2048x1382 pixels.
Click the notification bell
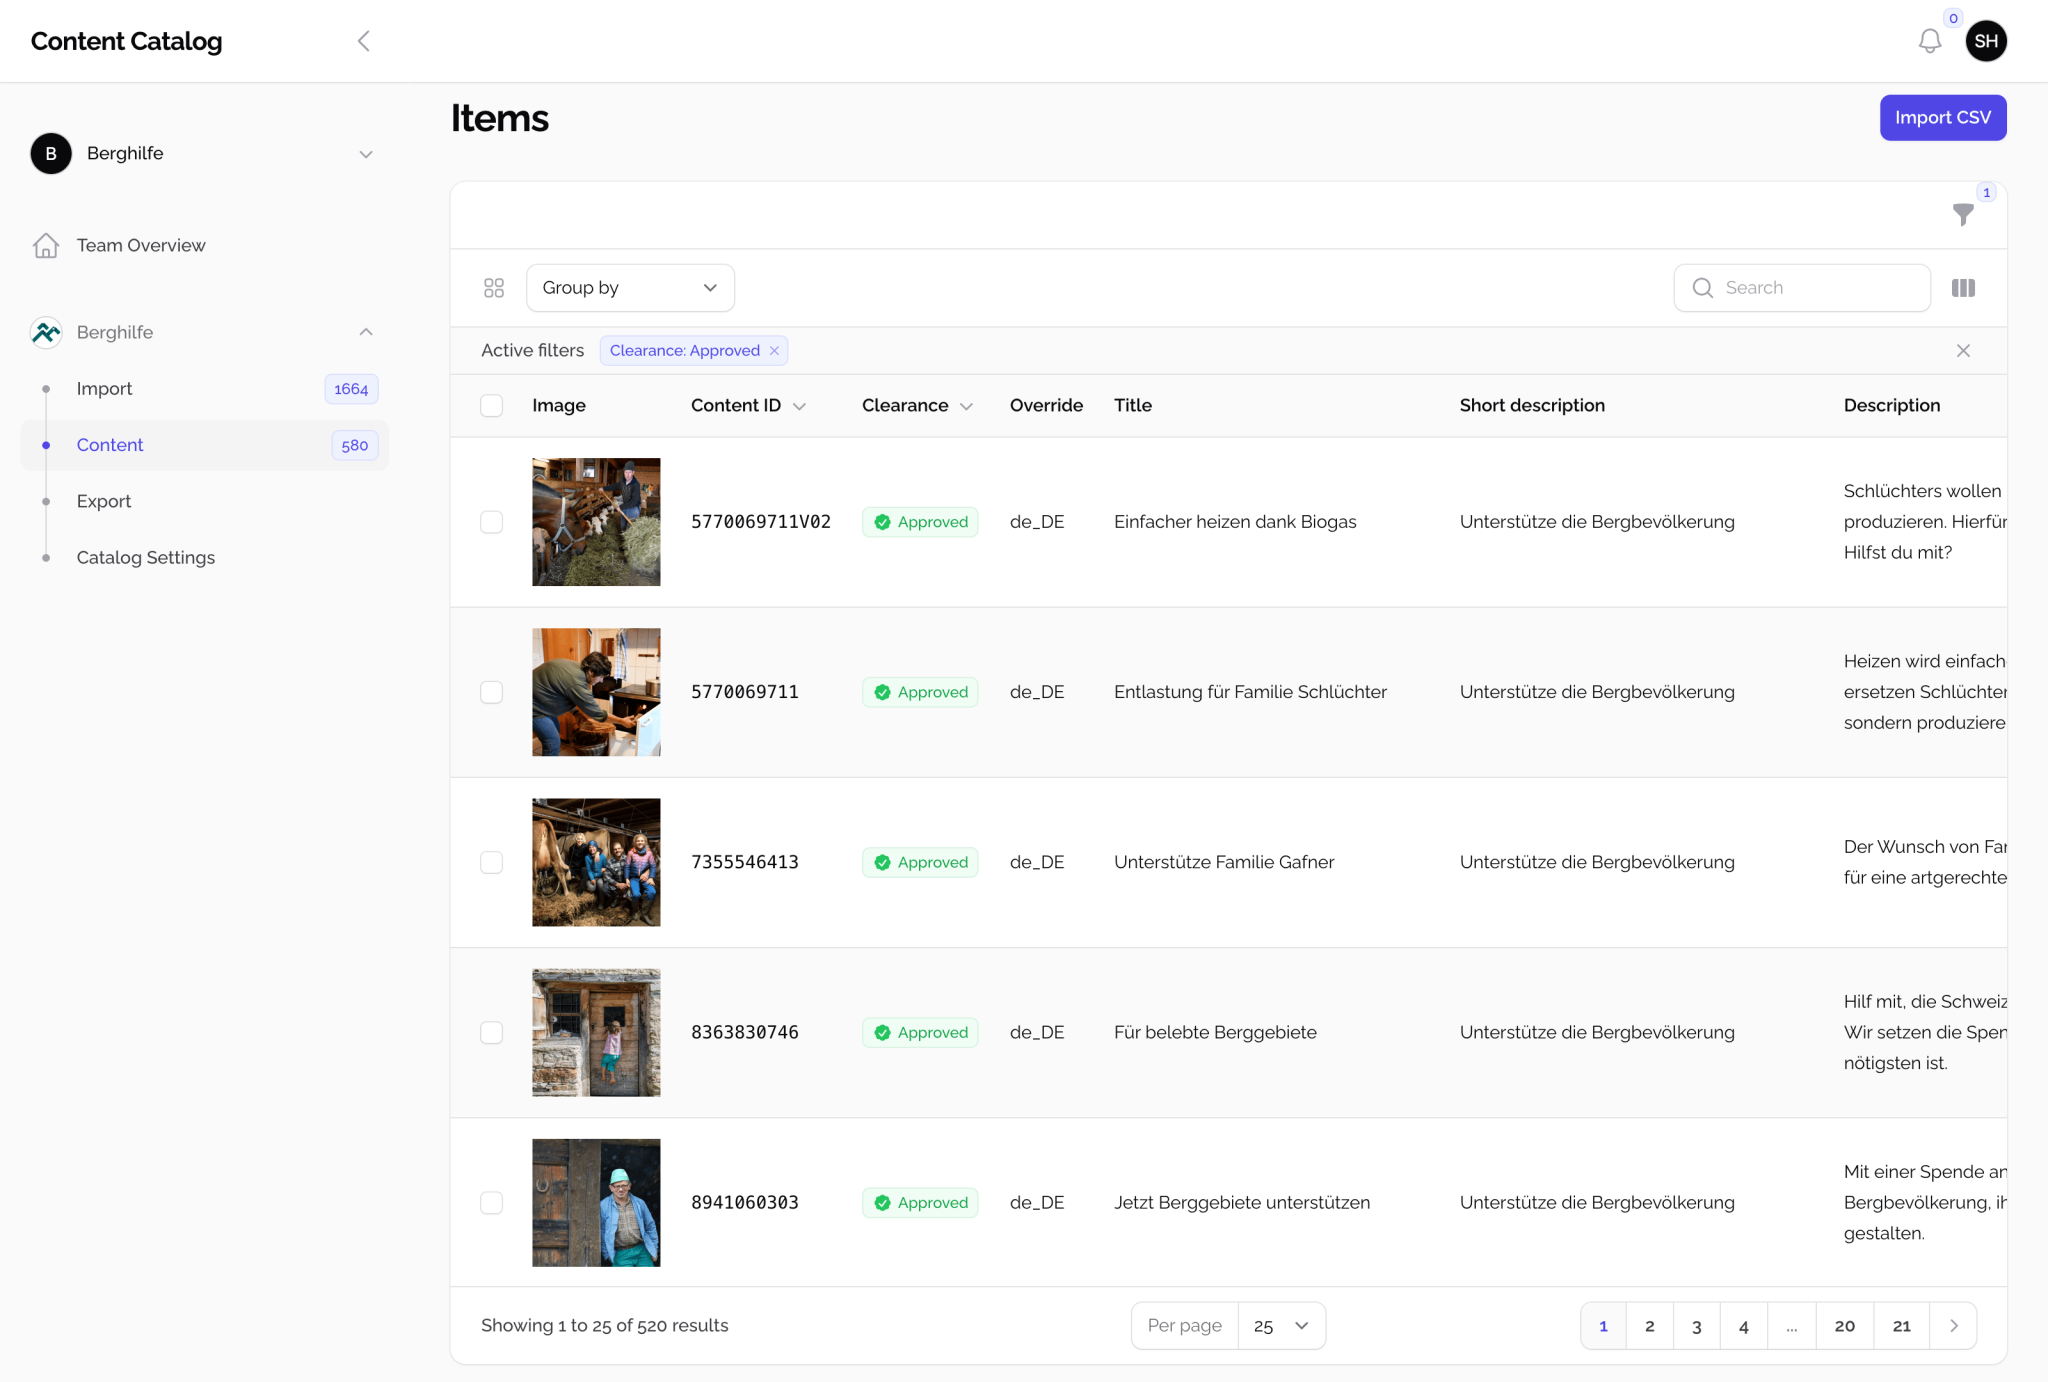click(1930, 41)
